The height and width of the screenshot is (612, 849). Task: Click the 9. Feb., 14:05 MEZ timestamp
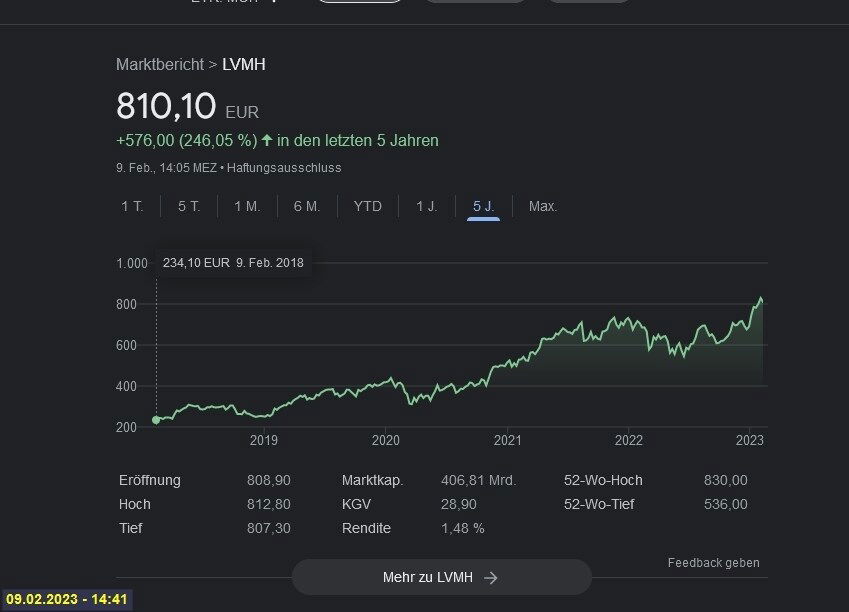pyautogui.click(x=166, y=168)
